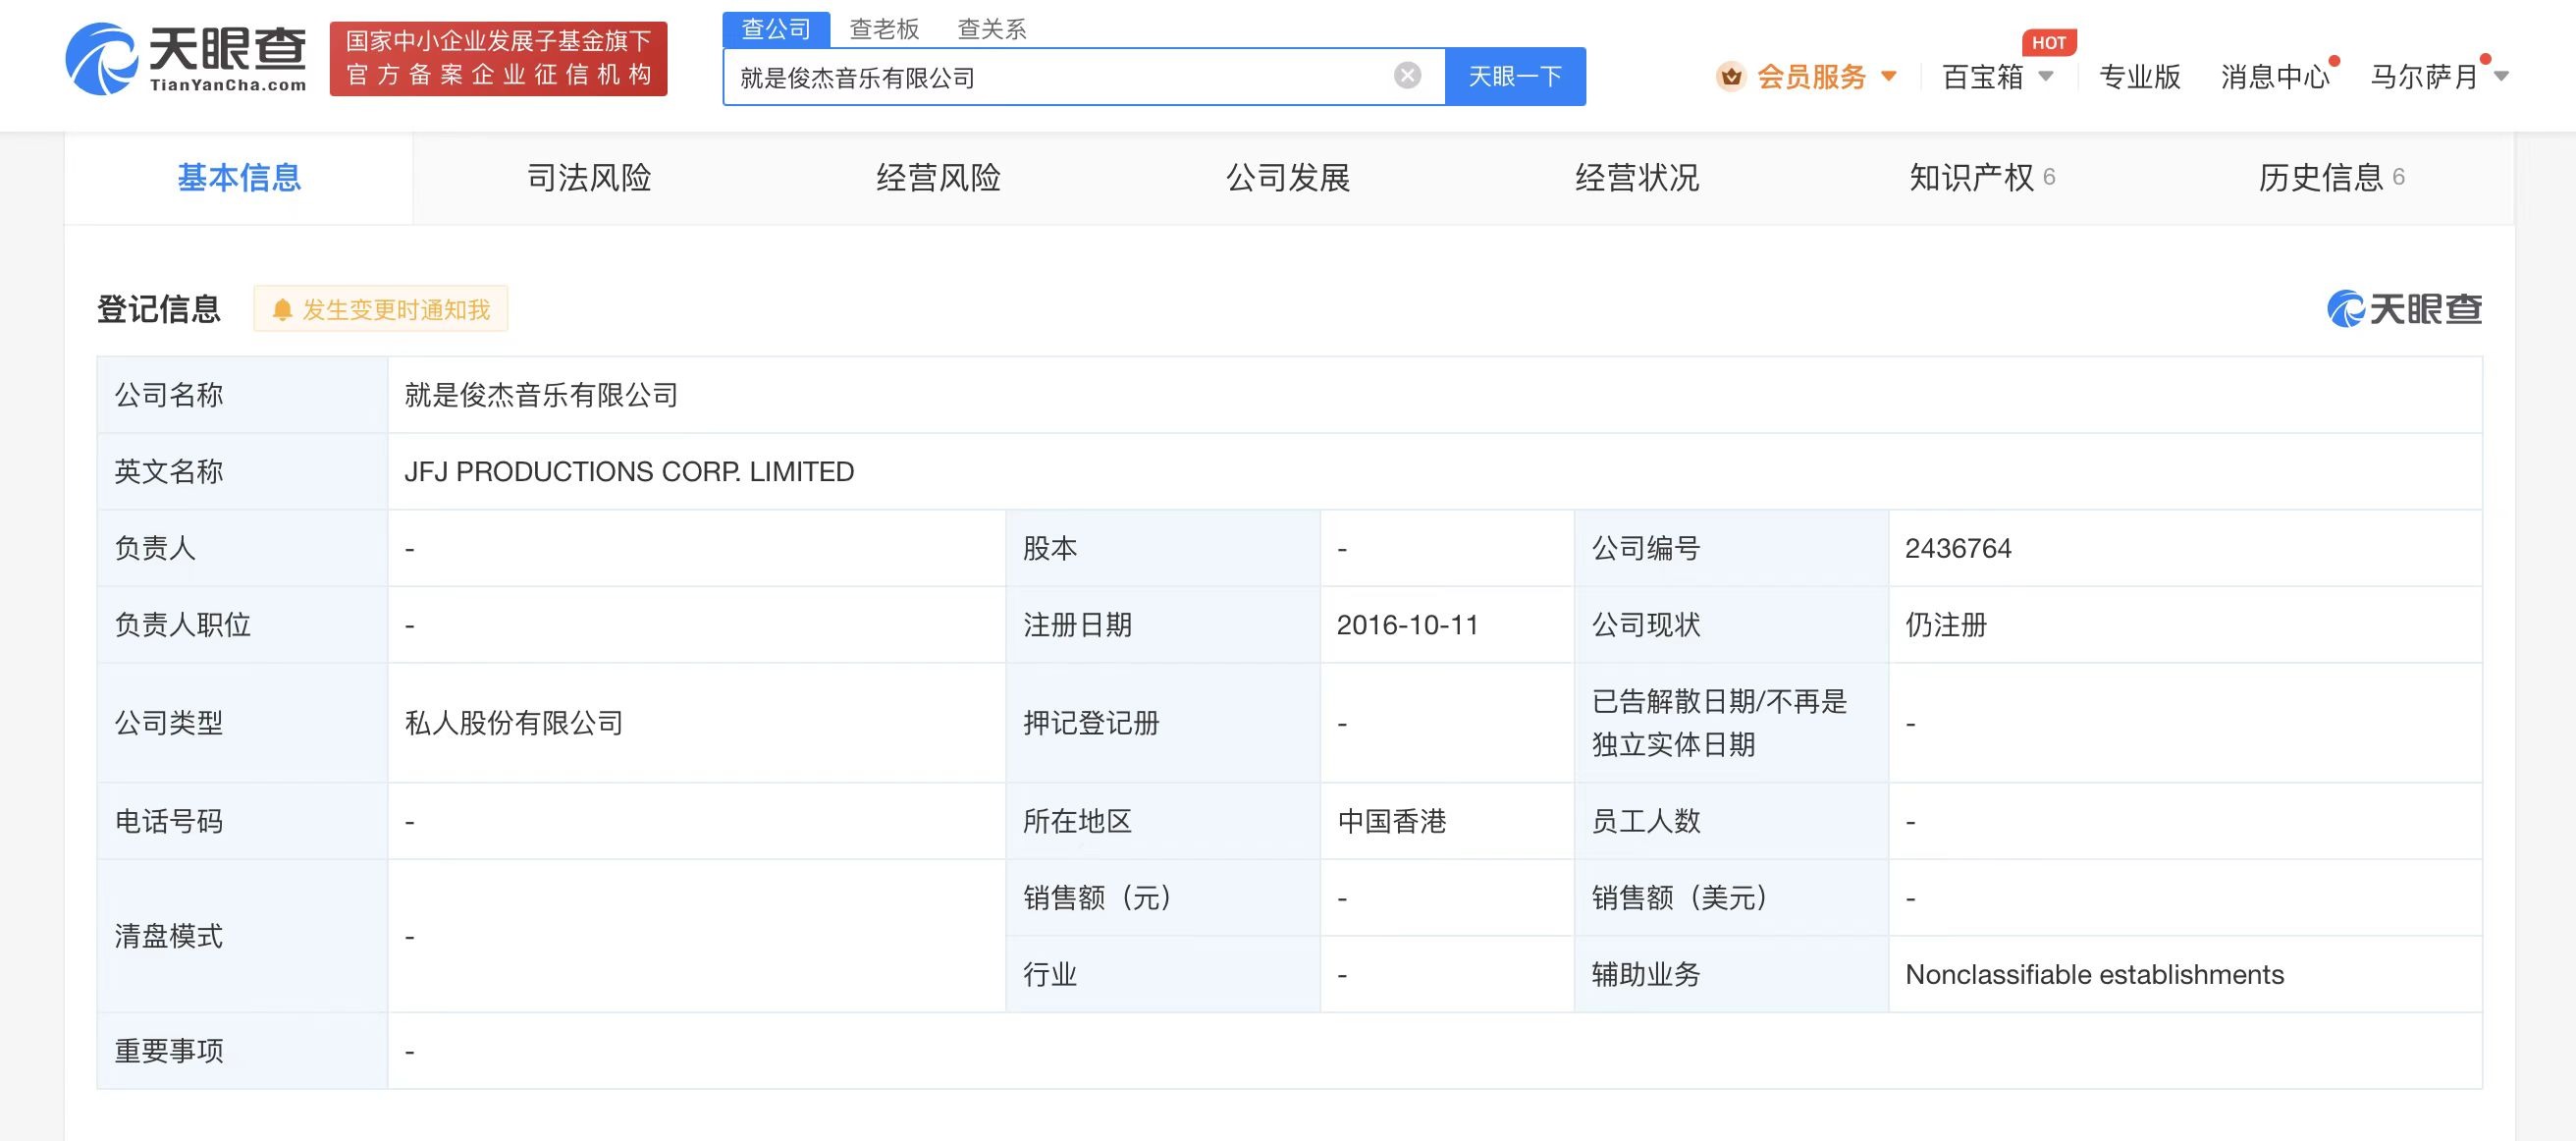Click inside the company search input field
2576x1141 pixels.
click(x=1050, y=76)
